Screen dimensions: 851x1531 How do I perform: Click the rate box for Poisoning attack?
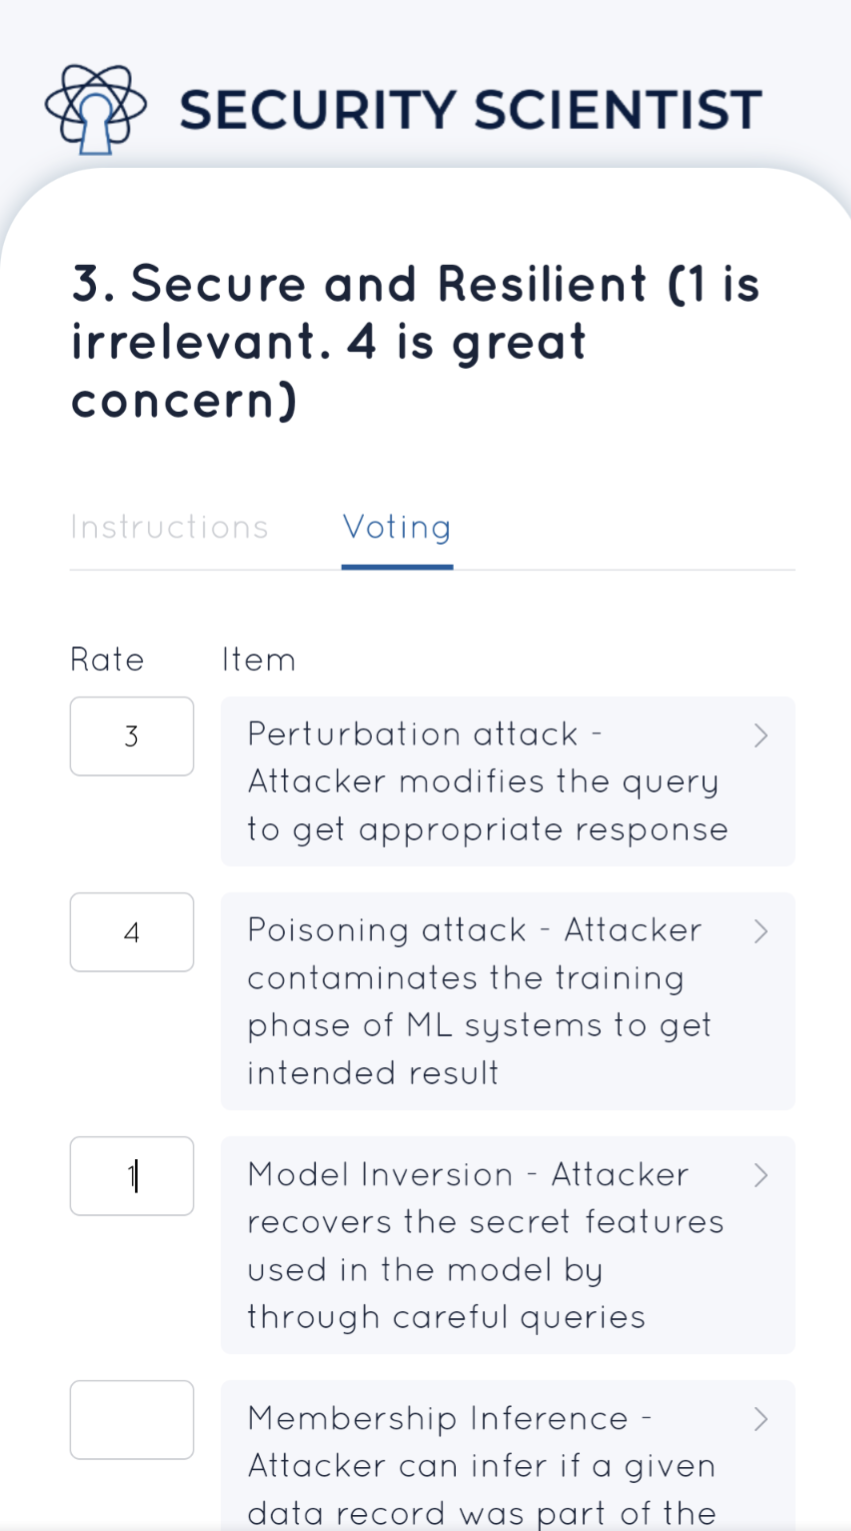pyautogui.click(x=132, y=932)
